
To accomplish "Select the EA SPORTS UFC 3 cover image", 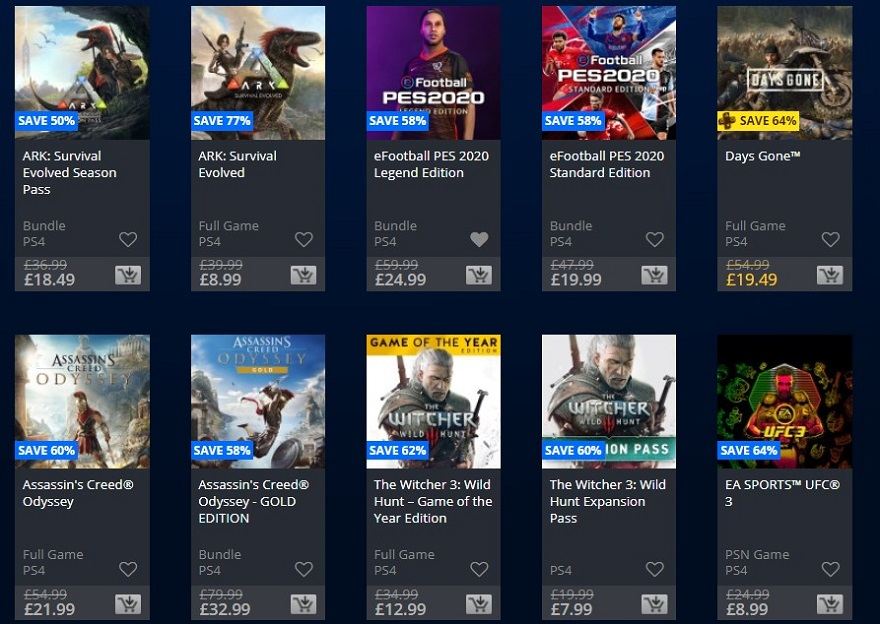I will click(x=785, y=402).
